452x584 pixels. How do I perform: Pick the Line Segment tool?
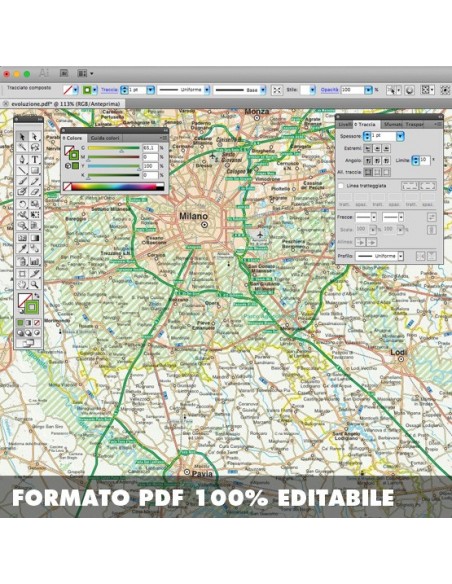[22, 170]
